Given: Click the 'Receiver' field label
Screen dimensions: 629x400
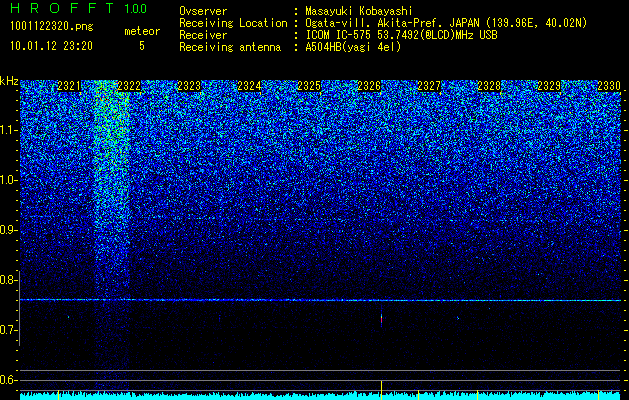Looking at the screenshot, I should pos(203,35).
